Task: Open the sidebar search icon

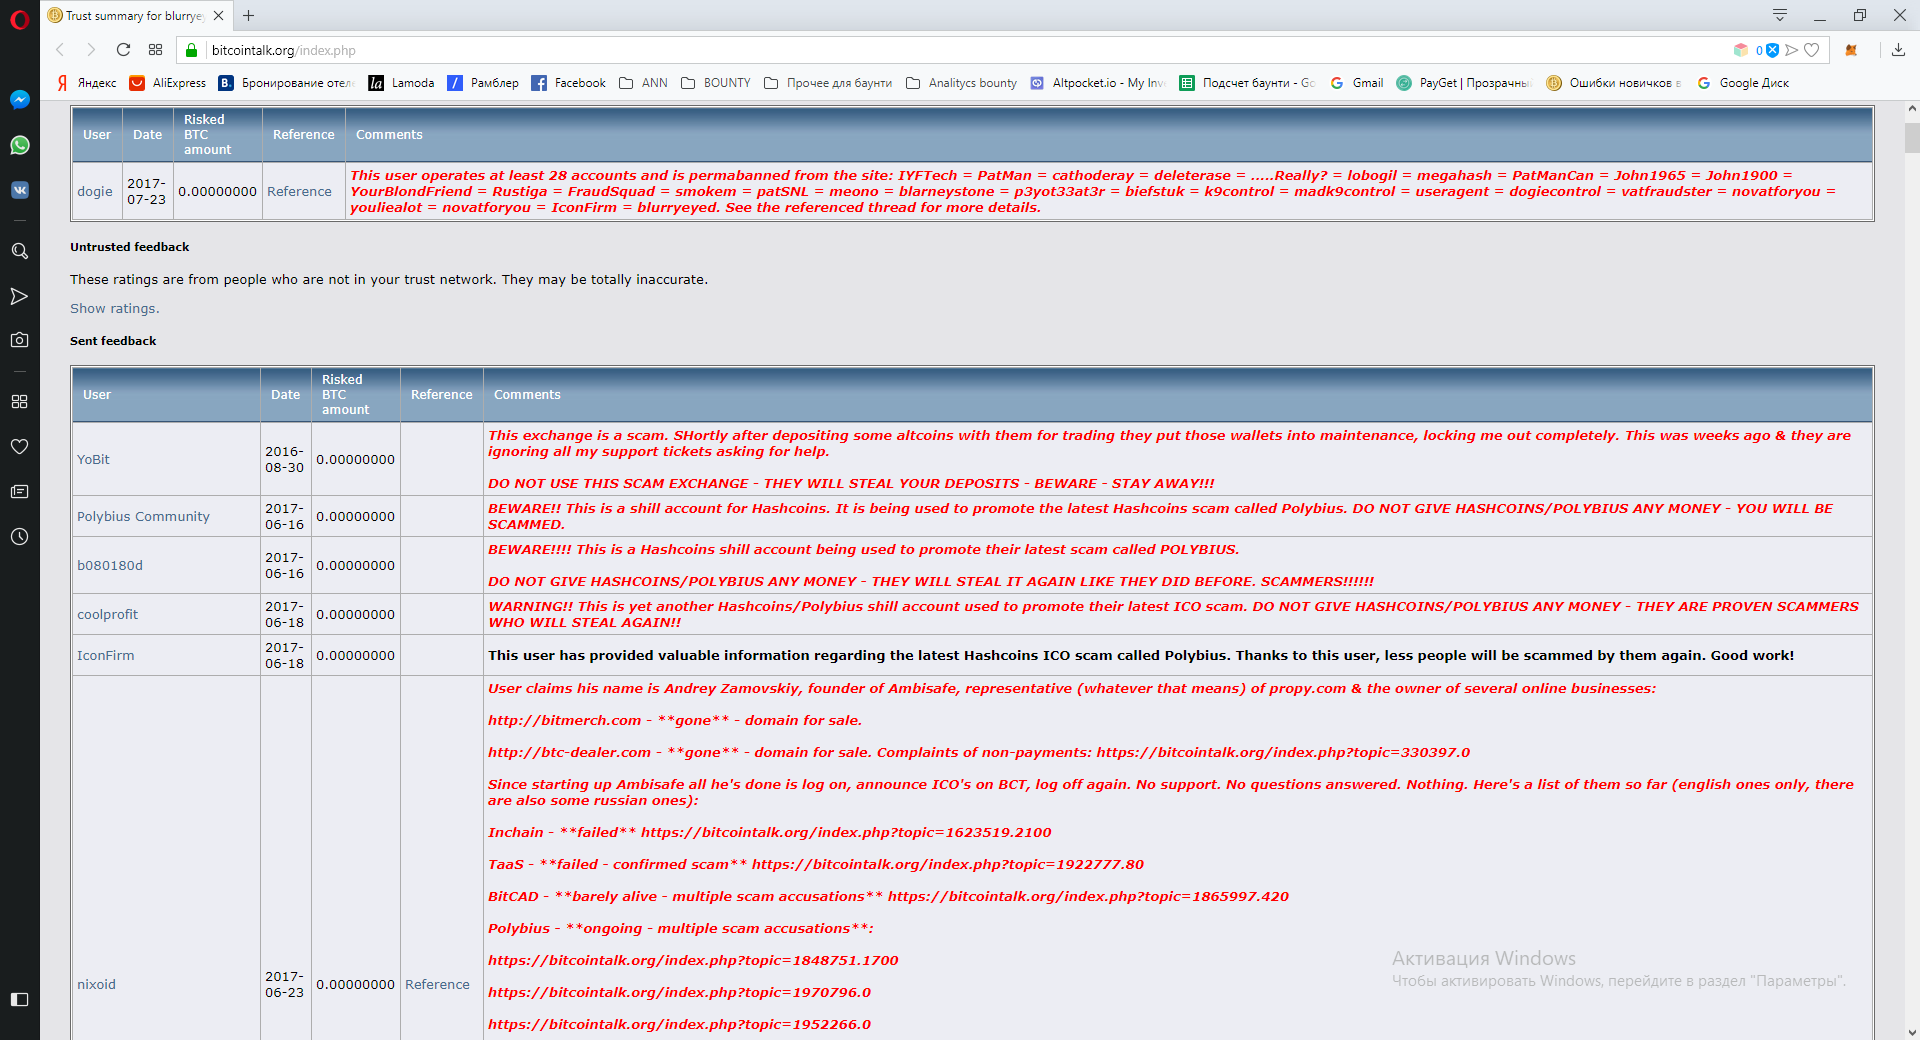Action: 19,251
